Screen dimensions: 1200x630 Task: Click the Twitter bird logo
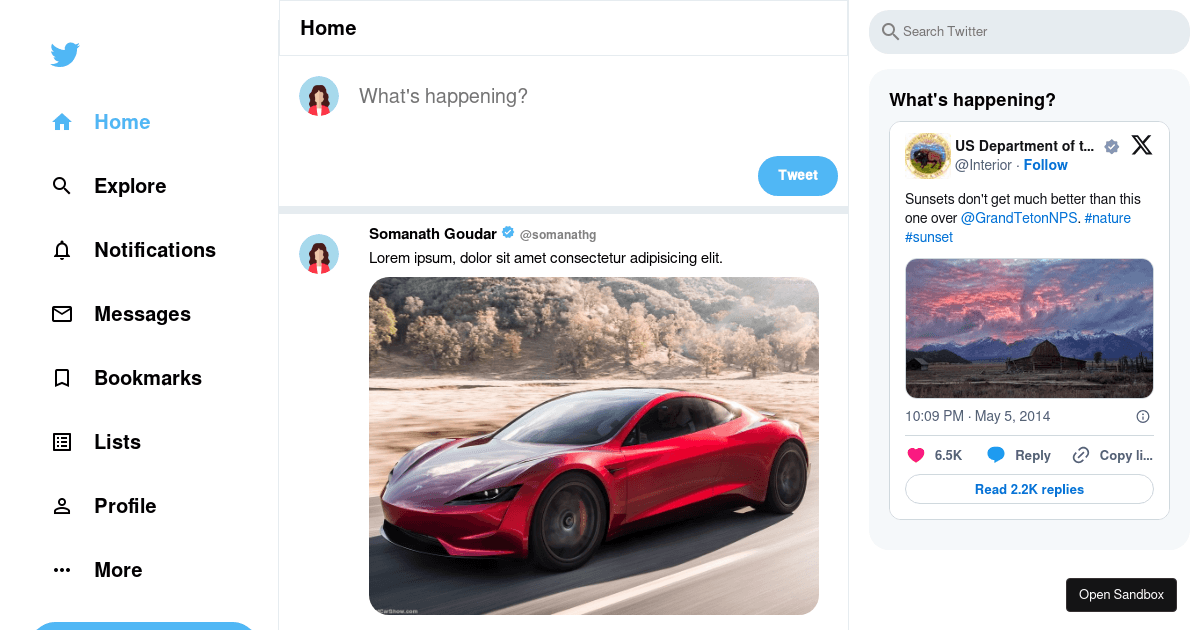coord(64,54)
